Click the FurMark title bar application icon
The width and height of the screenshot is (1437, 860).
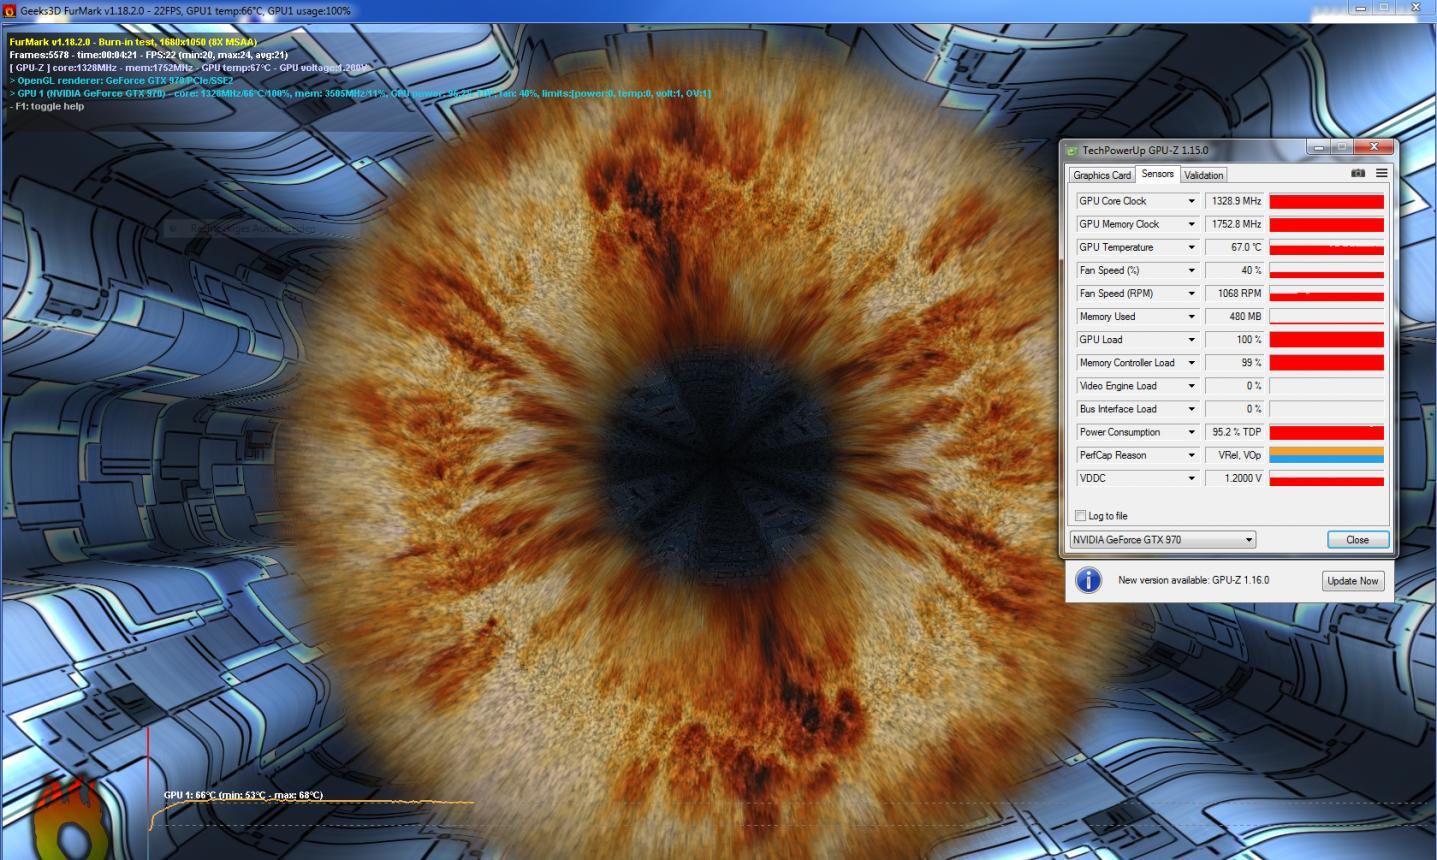point(10,10)
